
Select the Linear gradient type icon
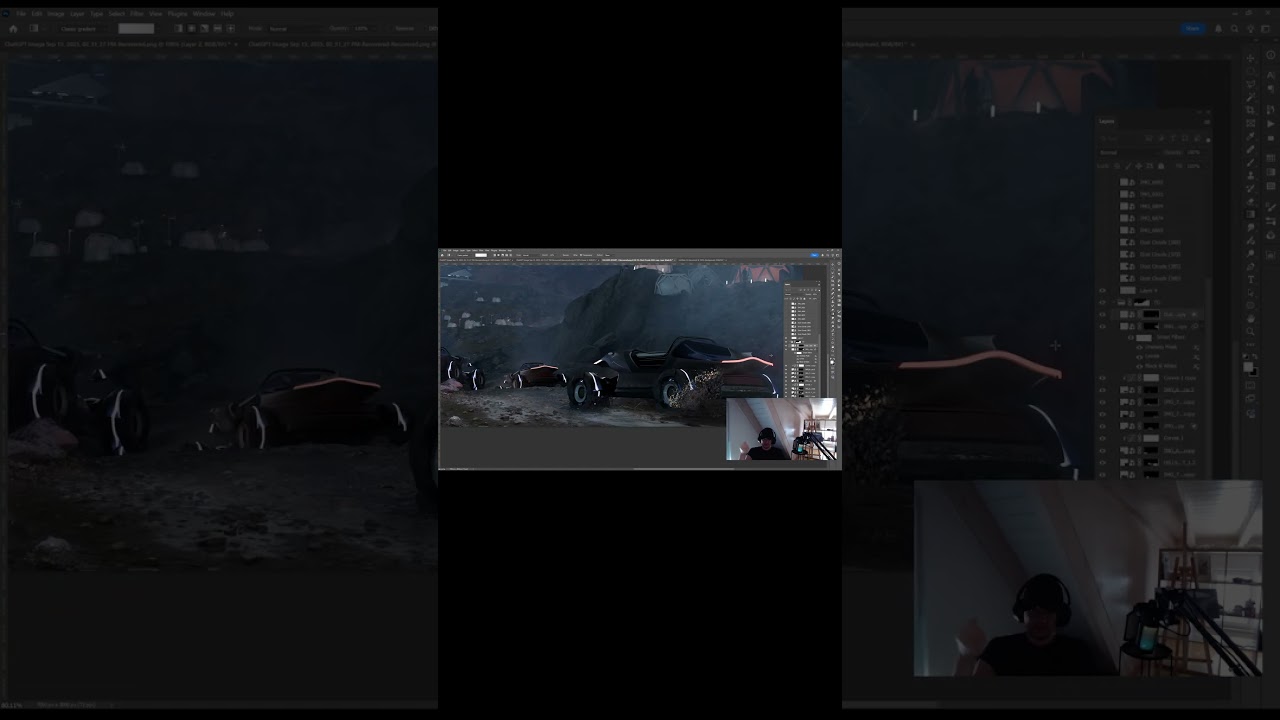point(178,29)
